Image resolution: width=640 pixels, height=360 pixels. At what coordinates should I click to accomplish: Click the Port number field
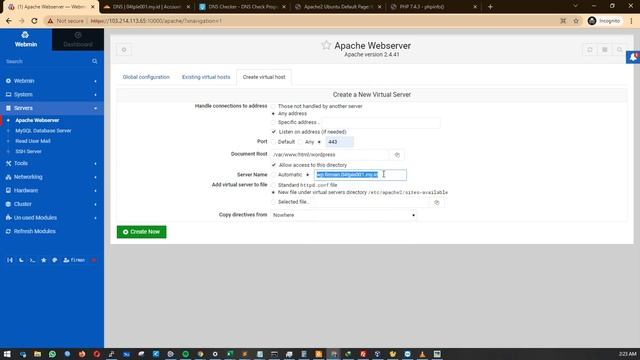tap(339, 142)
